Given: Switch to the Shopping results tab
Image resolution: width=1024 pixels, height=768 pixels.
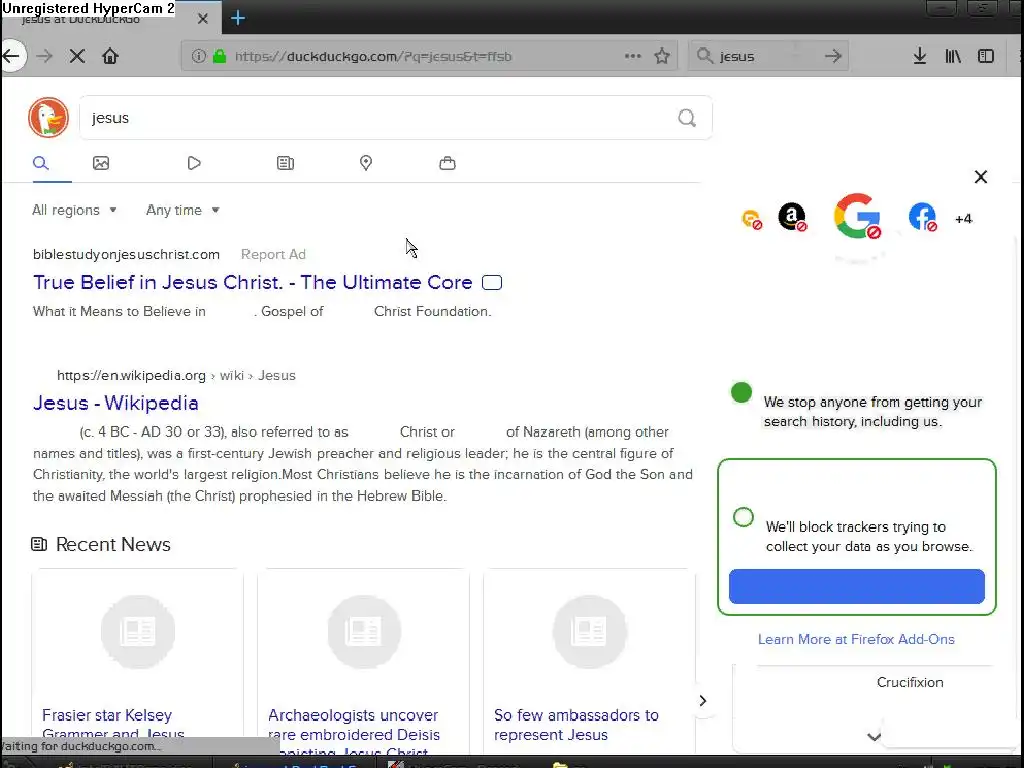Looking at the screenshot, I should [x=447, y=163].
